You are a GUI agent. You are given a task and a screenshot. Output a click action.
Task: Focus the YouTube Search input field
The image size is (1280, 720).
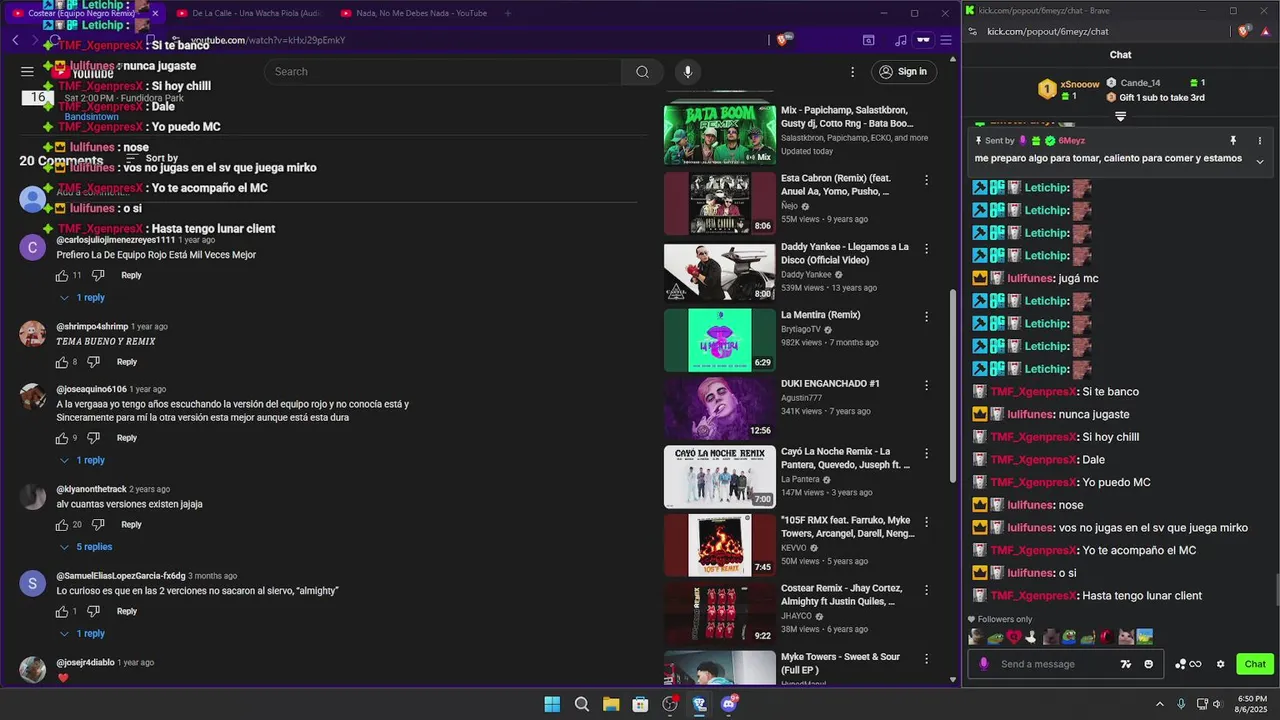(x=443, y=72)
